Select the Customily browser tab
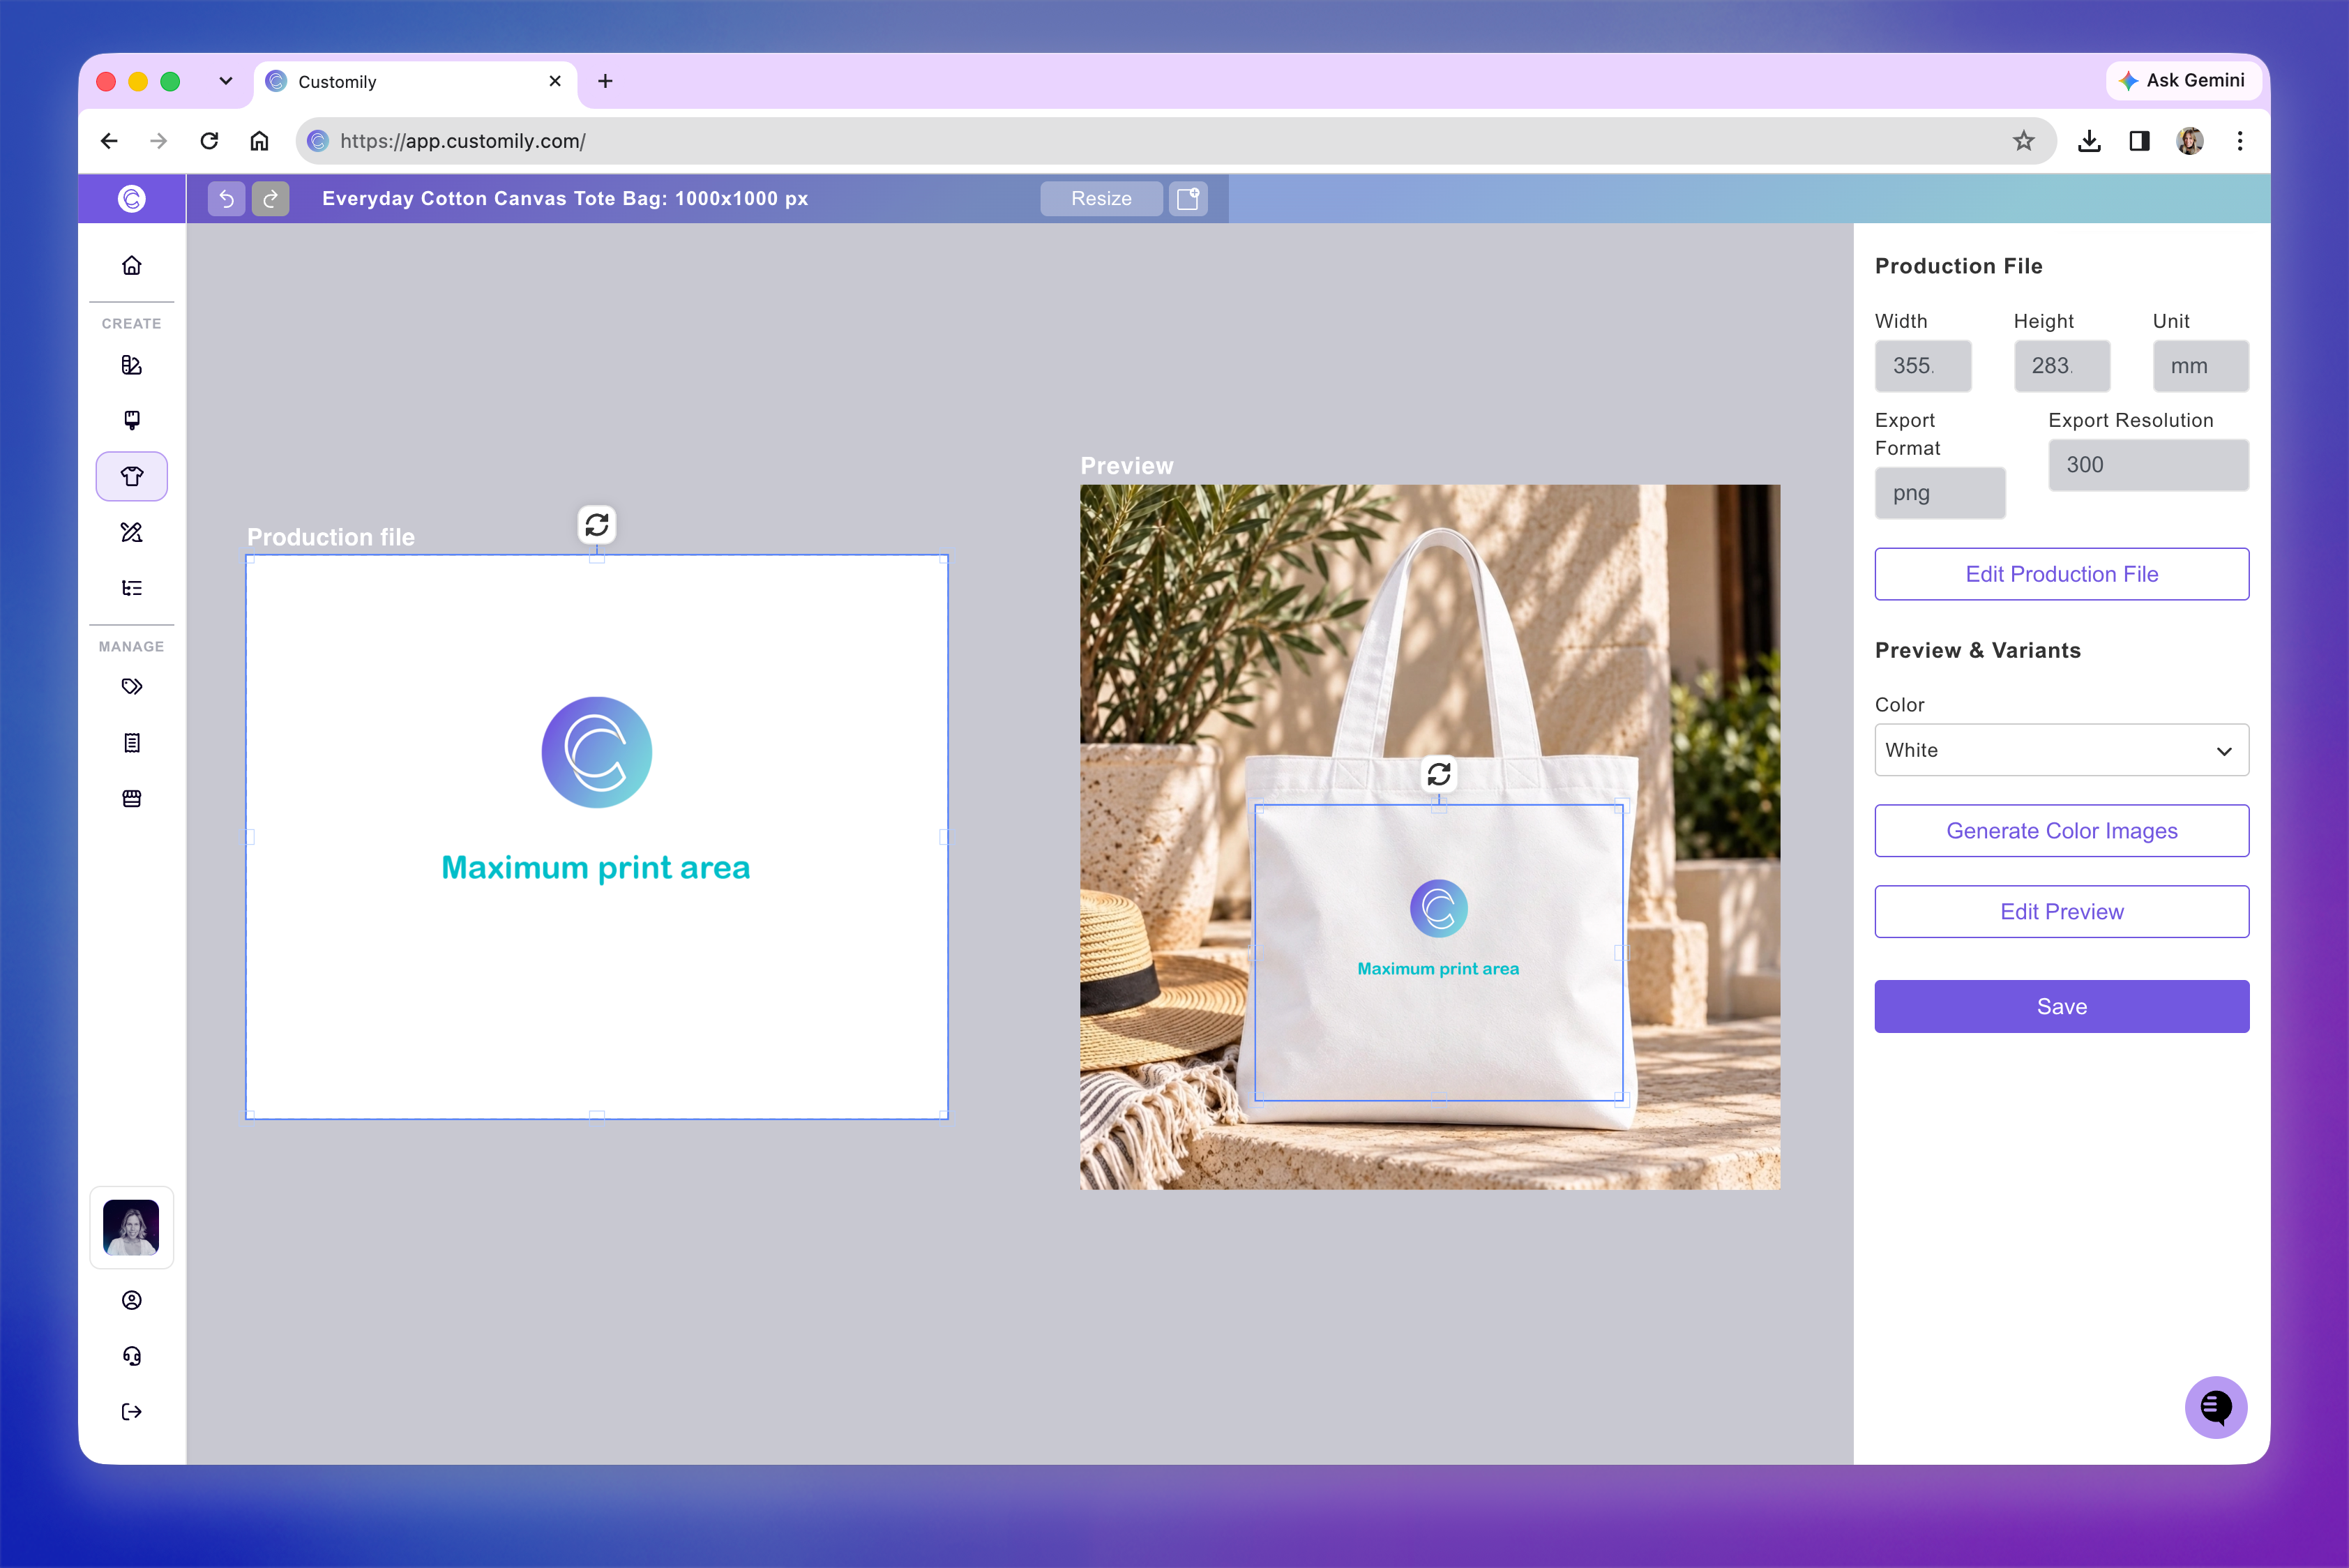Screen dimensions: 2349x1568 tap(415, 82)
